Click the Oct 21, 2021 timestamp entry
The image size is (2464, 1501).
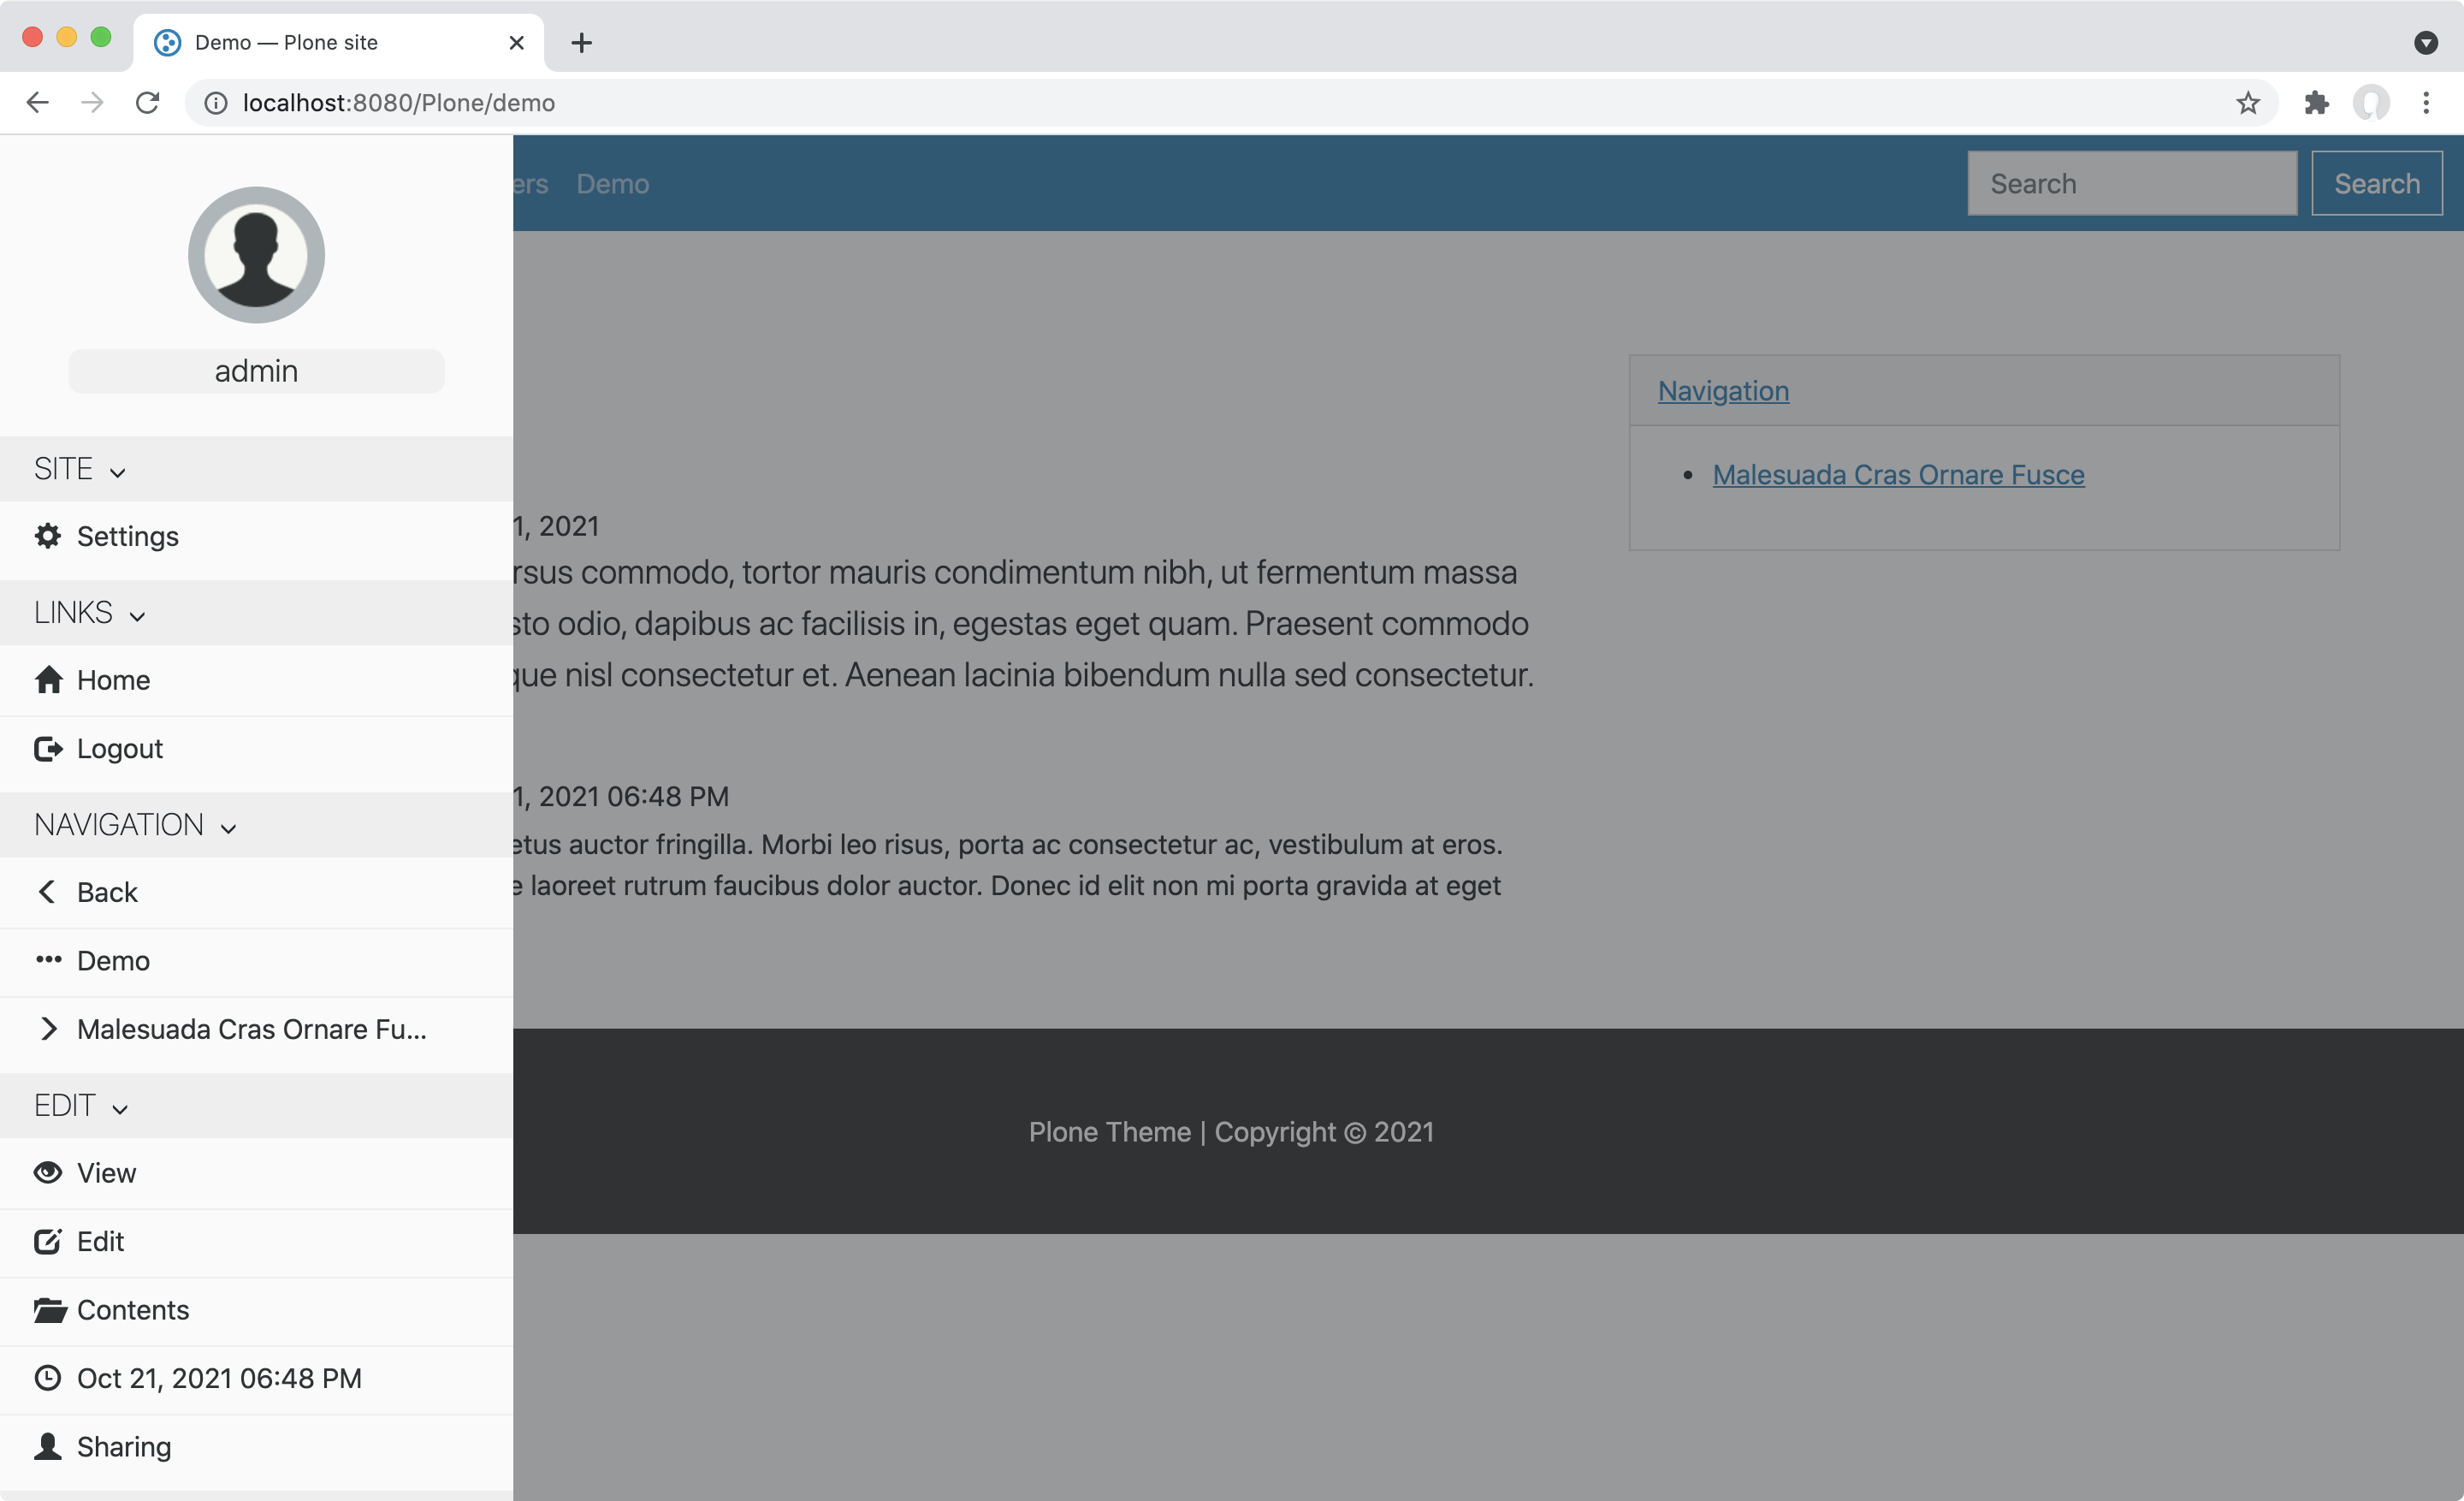click(218, 1378)
